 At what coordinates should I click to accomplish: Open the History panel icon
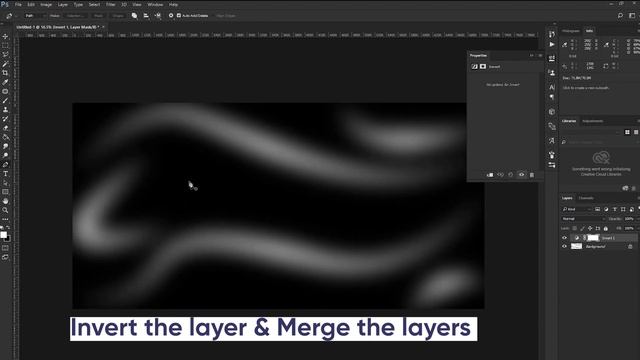pyautogui.click(x=552, y=34)
